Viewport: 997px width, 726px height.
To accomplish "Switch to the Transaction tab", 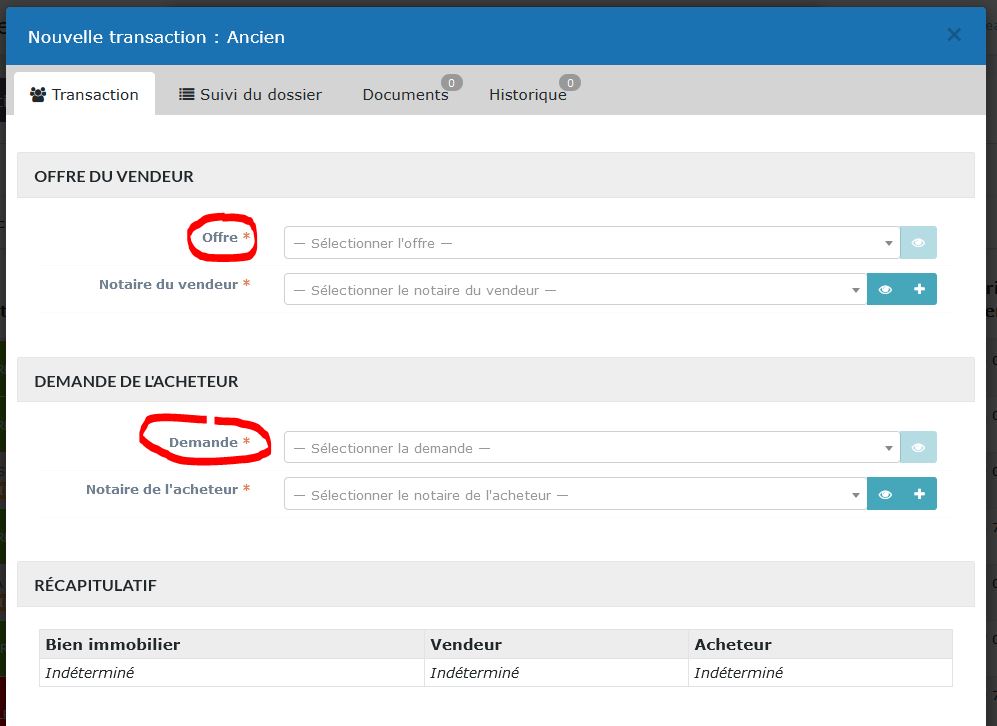I will click(85, 95).
